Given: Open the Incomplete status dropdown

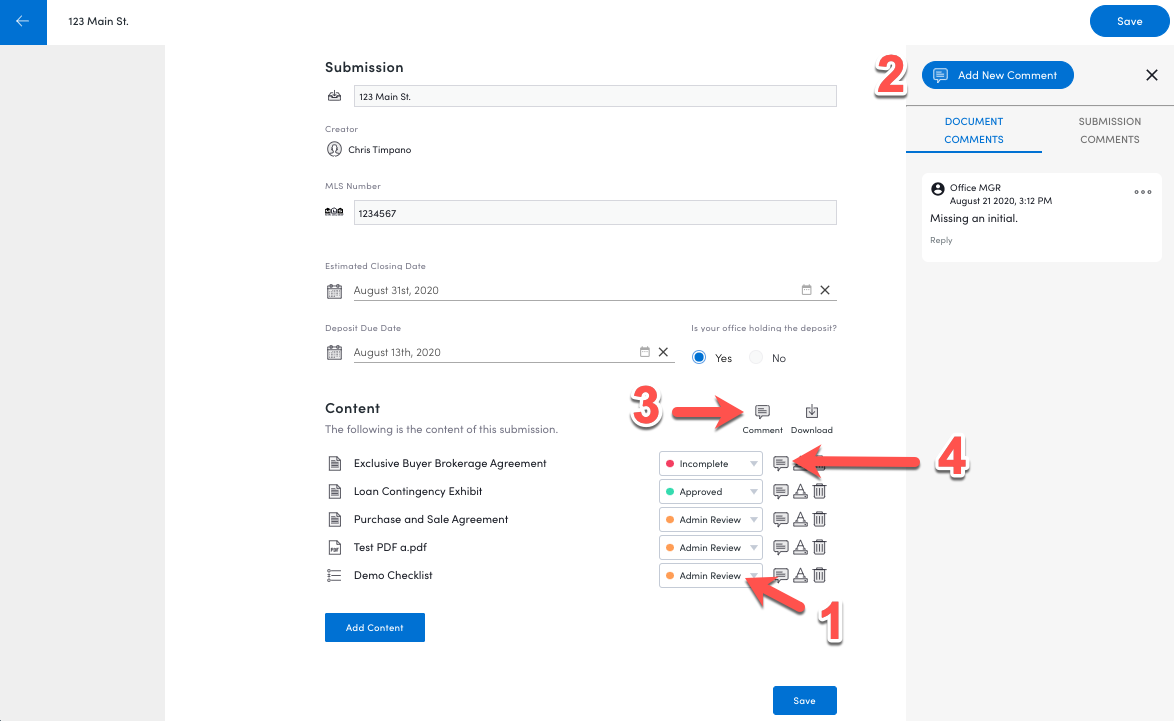Looking at the screenshot, I should point(711,463).
